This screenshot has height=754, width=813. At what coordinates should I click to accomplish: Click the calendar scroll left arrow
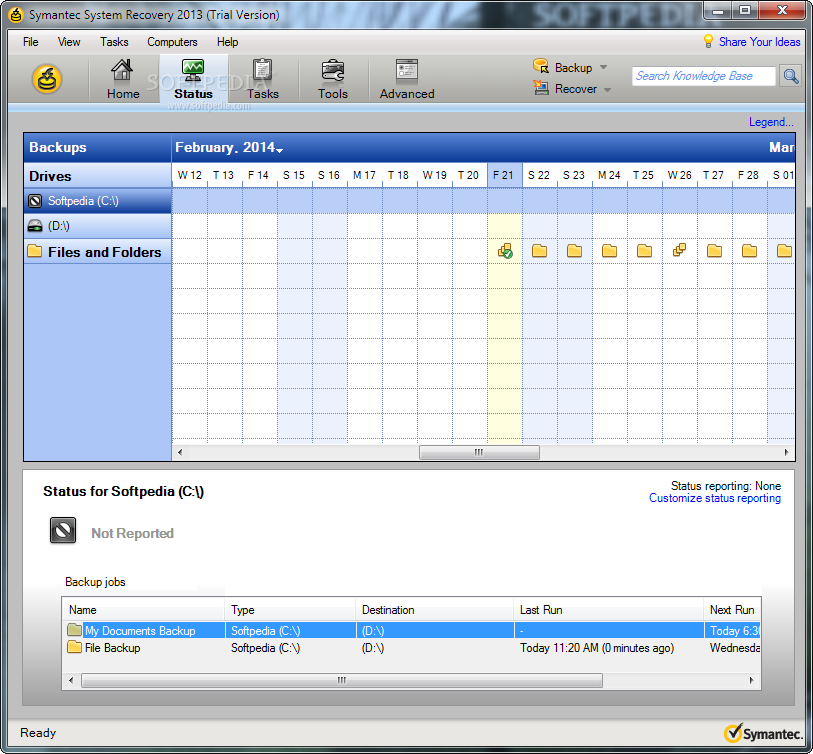click(x=180, y=452)
